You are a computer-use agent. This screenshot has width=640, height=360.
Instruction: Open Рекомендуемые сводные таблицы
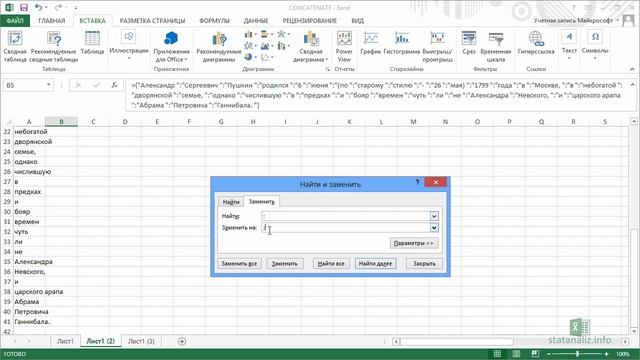pos(54,47)
